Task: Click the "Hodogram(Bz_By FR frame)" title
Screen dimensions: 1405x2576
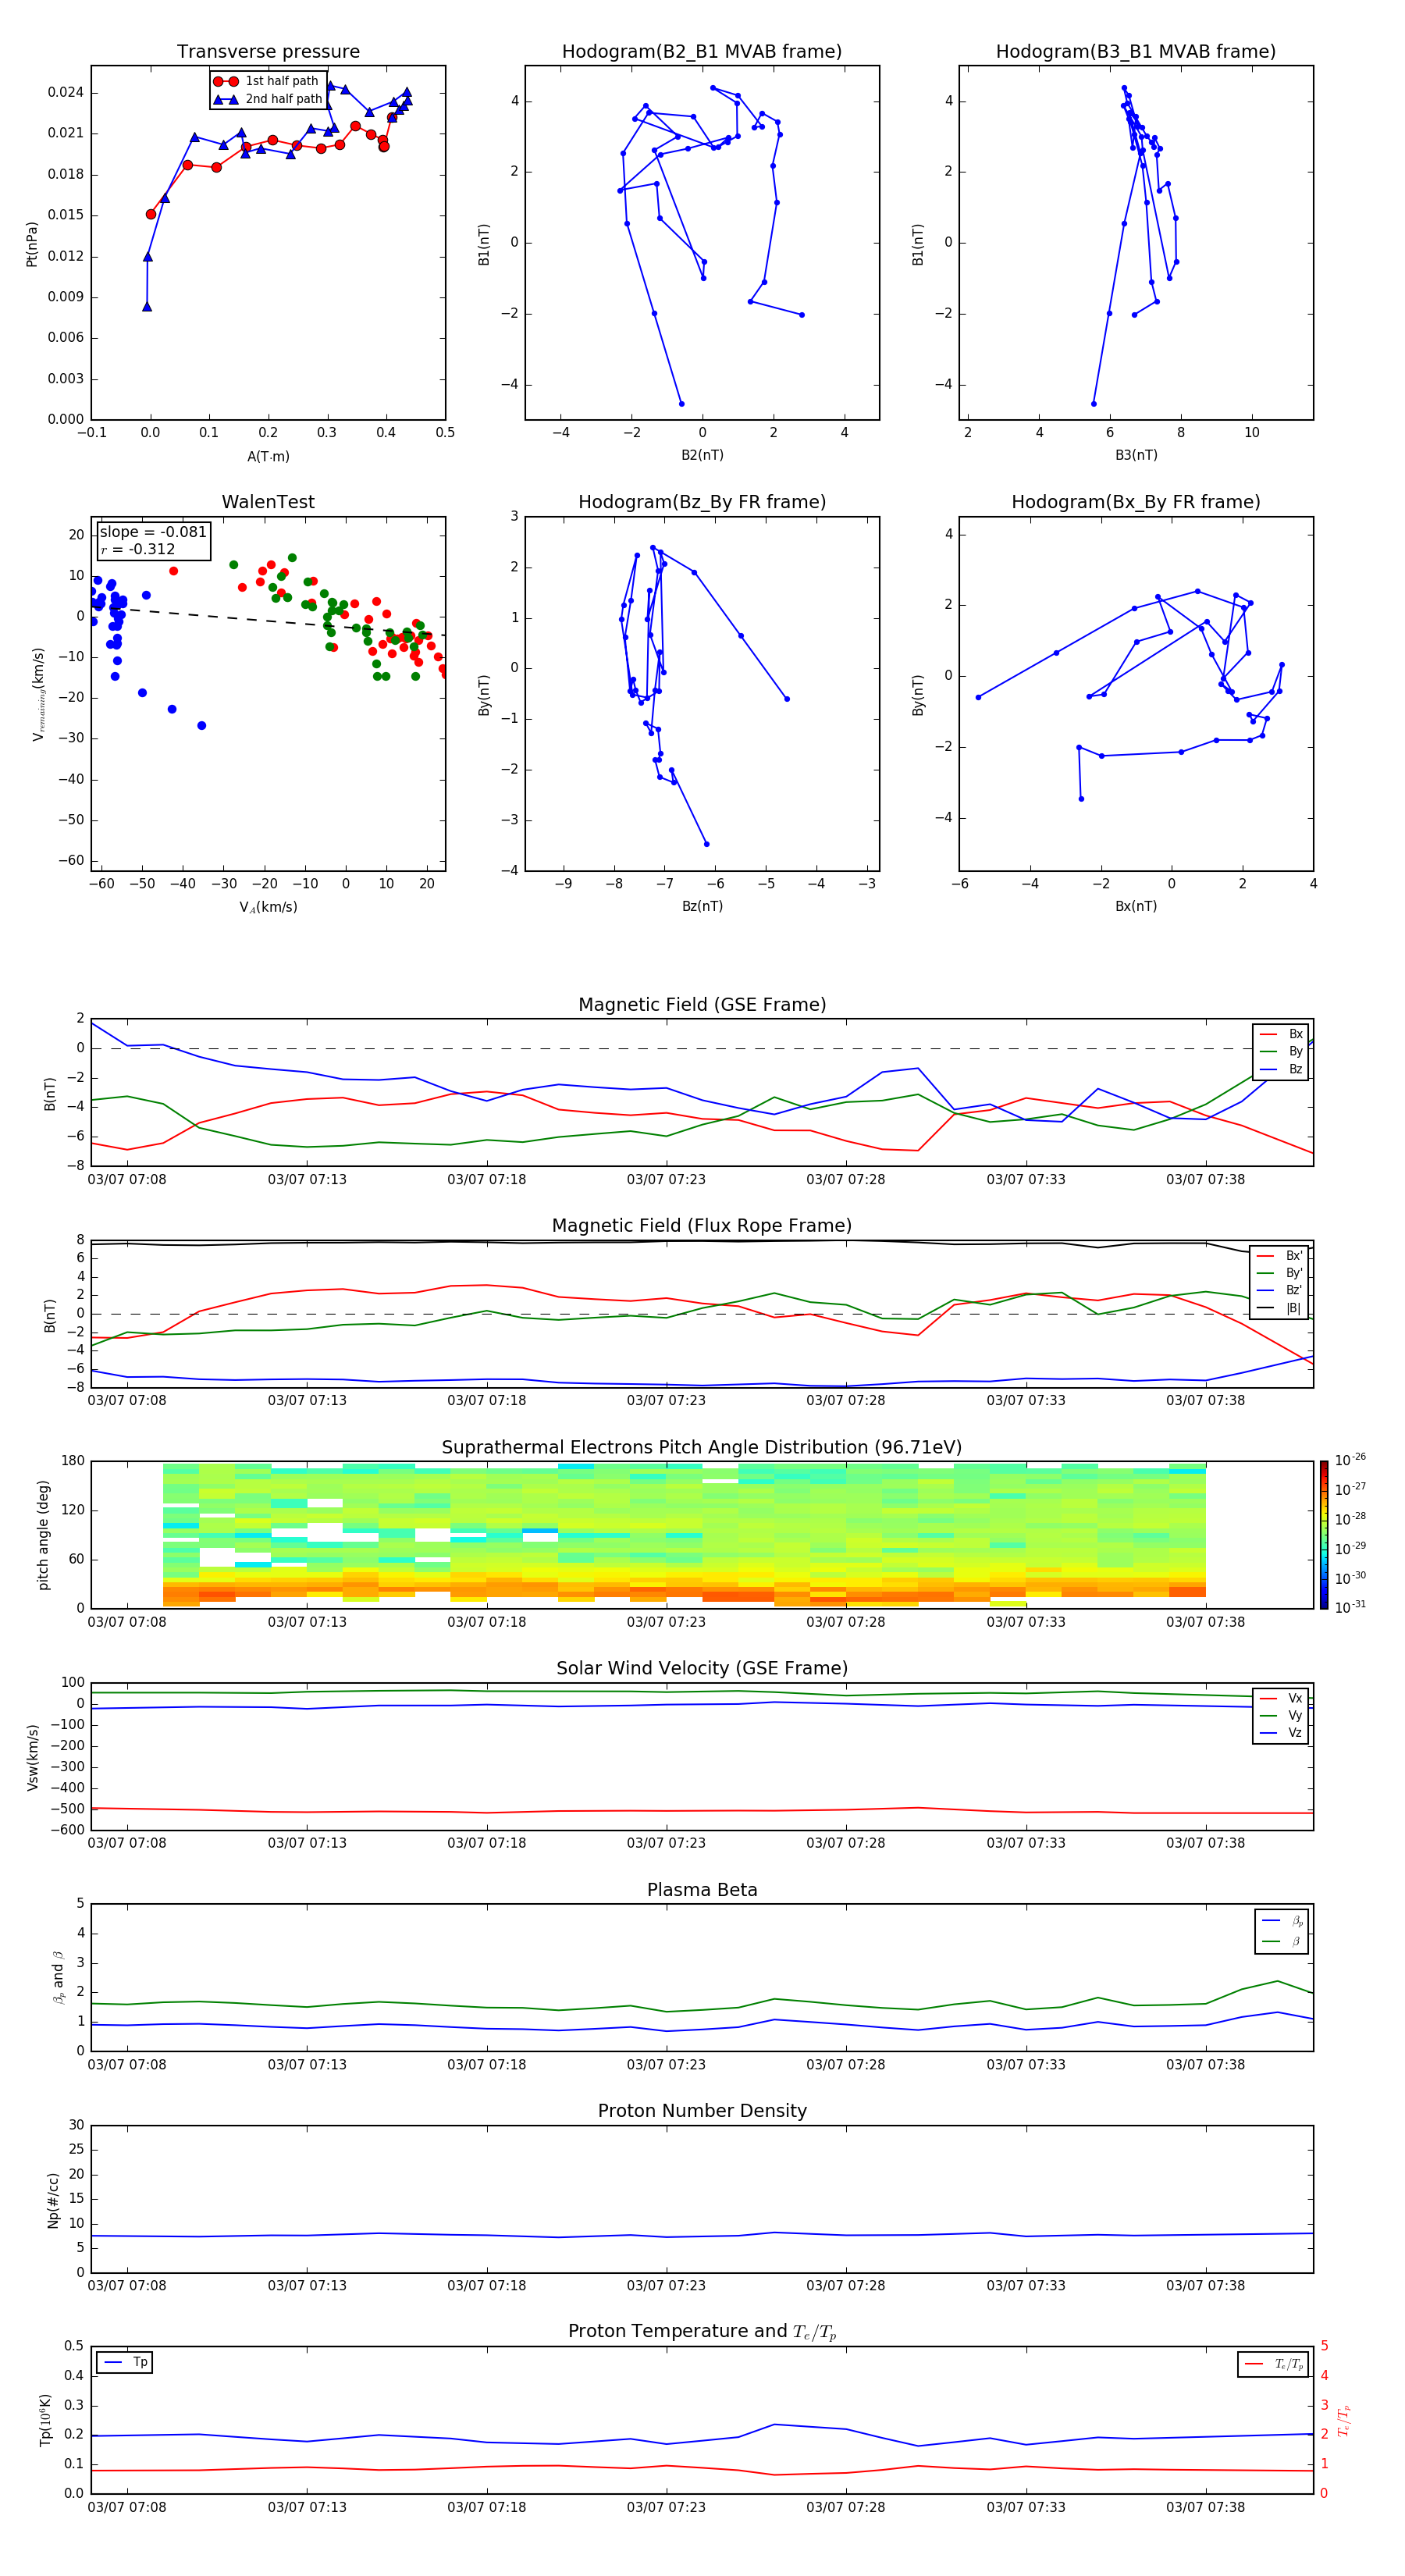Action: [x=702, y=502]
